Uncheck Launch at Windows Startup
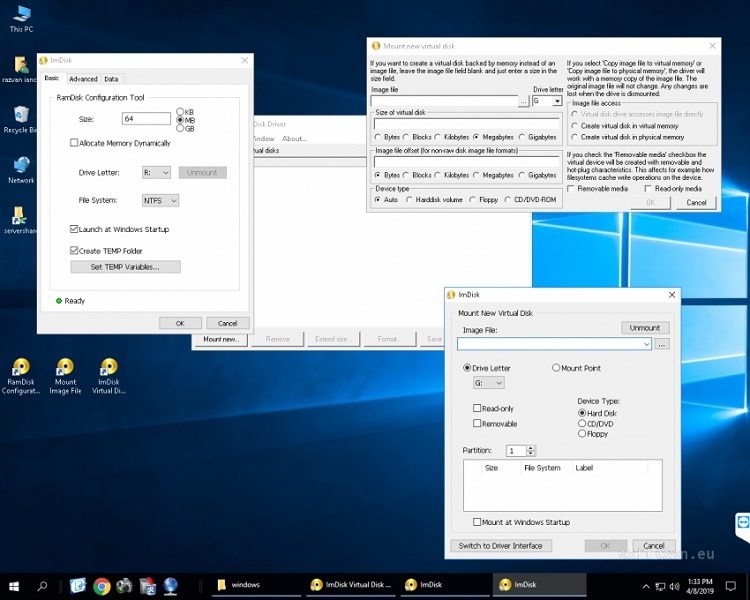Image resolution: width=750 pixels, height=600 pixels. [74, 229]
